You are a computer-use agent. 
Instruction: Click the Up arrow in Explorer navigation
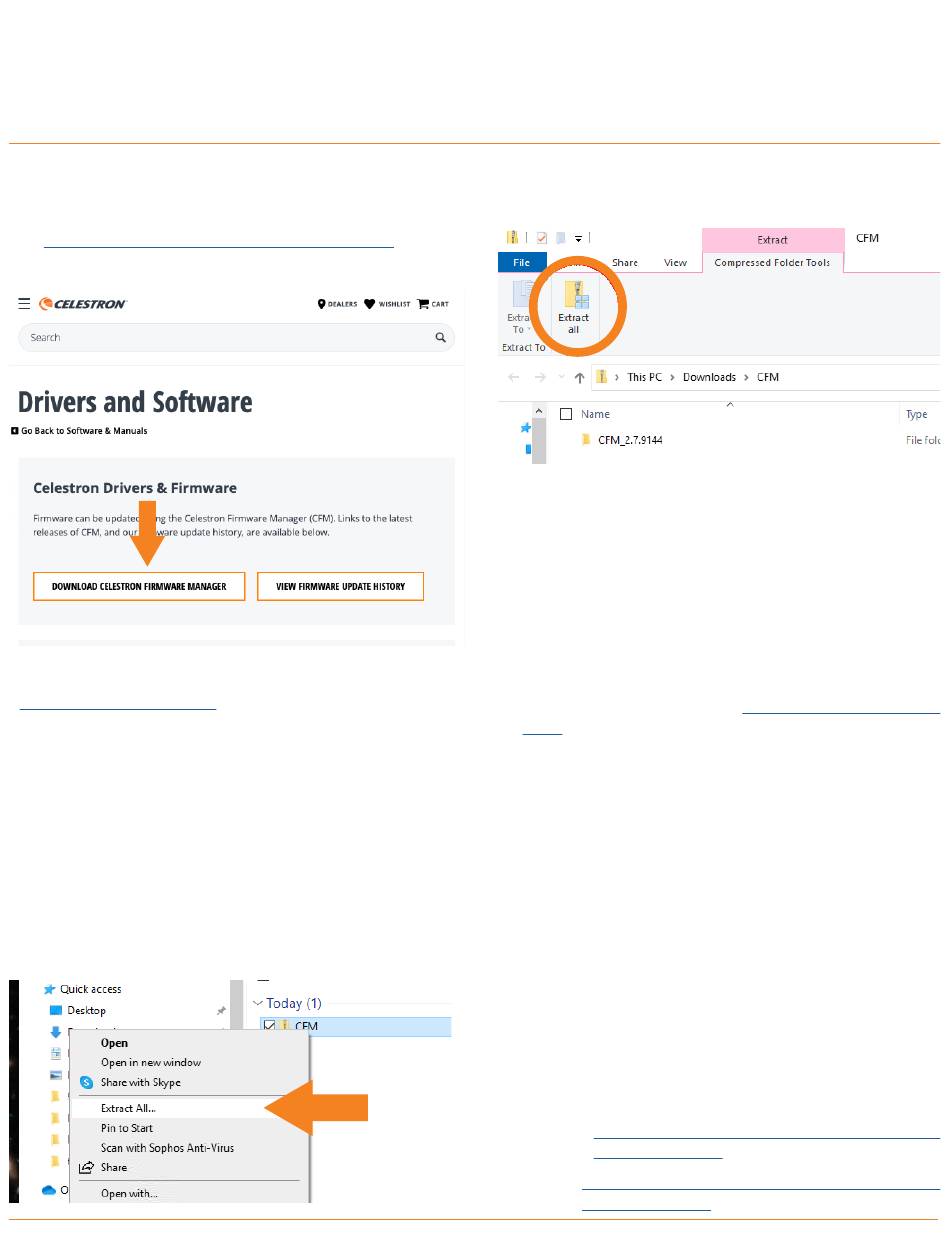coord(579,377)
